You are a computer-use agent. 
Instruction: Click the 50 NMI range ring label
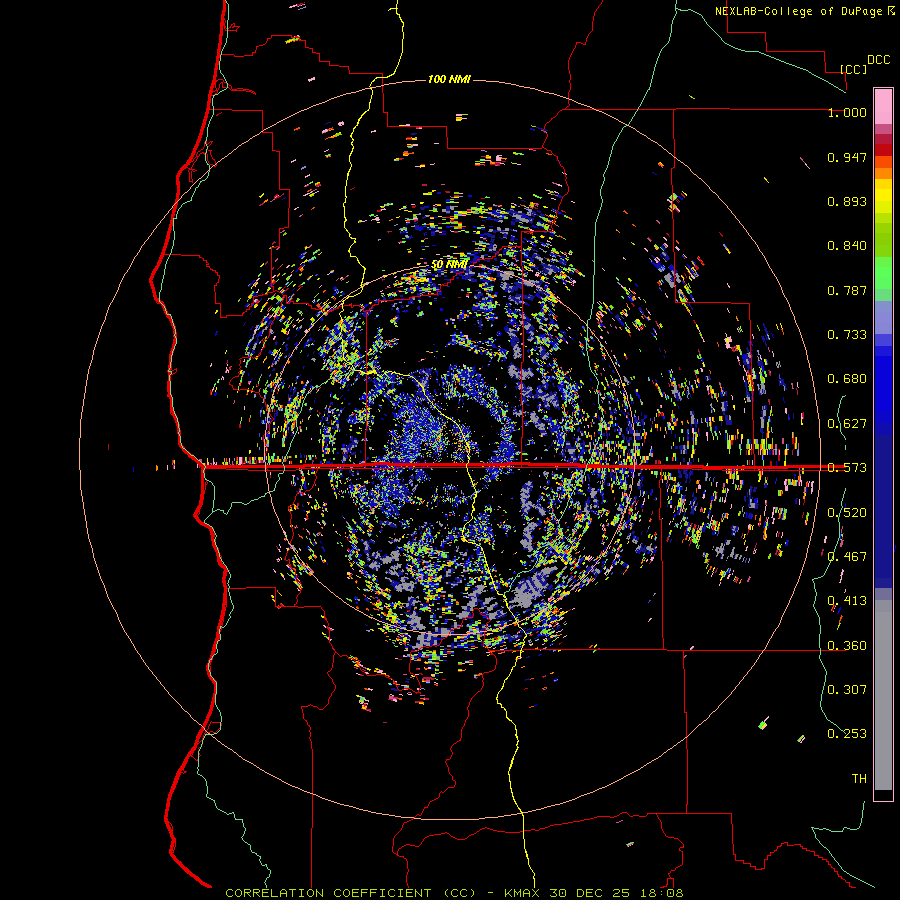coord(449,265)
